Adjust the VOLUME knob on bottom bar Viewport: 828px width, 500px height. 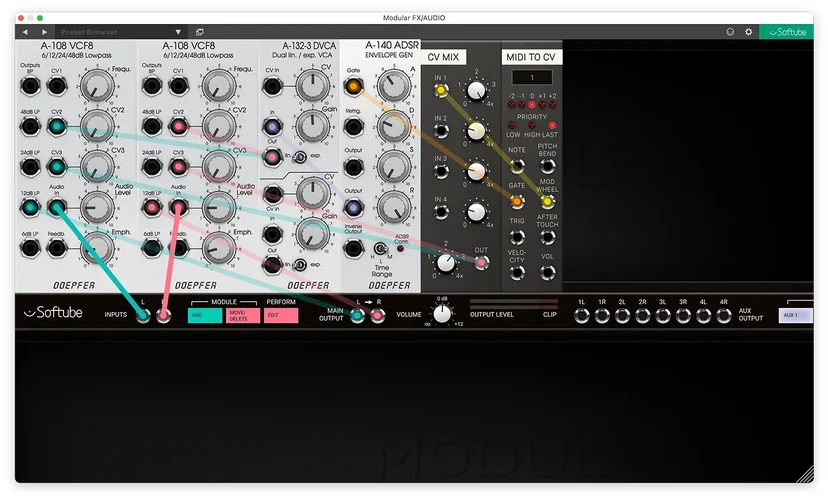442,314
